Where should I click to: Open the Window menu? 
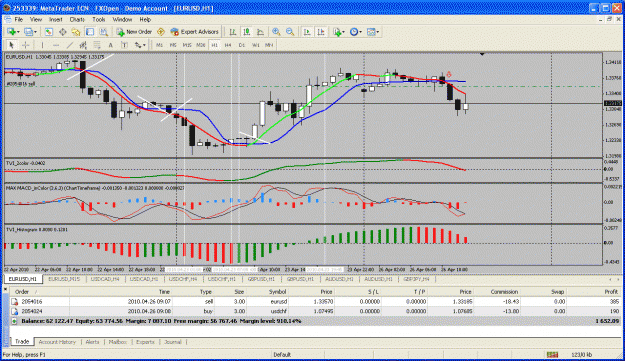click(122, 19)
